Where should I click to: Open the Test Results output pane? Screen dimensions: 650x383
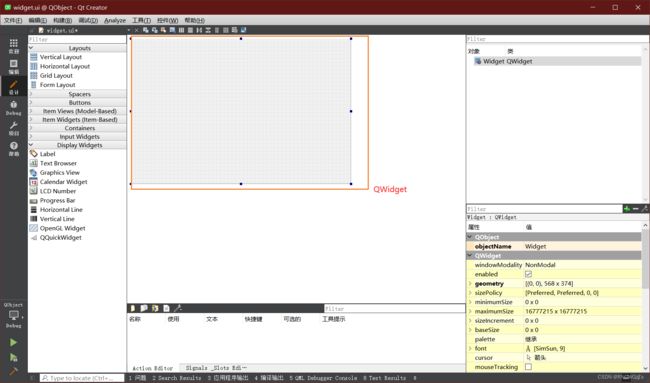(384, 378)
